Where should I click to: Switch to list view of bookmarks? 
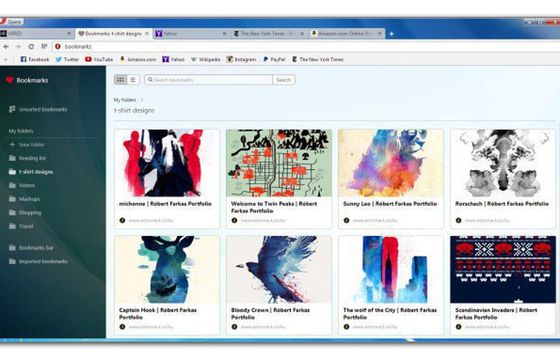[x=133, y=80]
